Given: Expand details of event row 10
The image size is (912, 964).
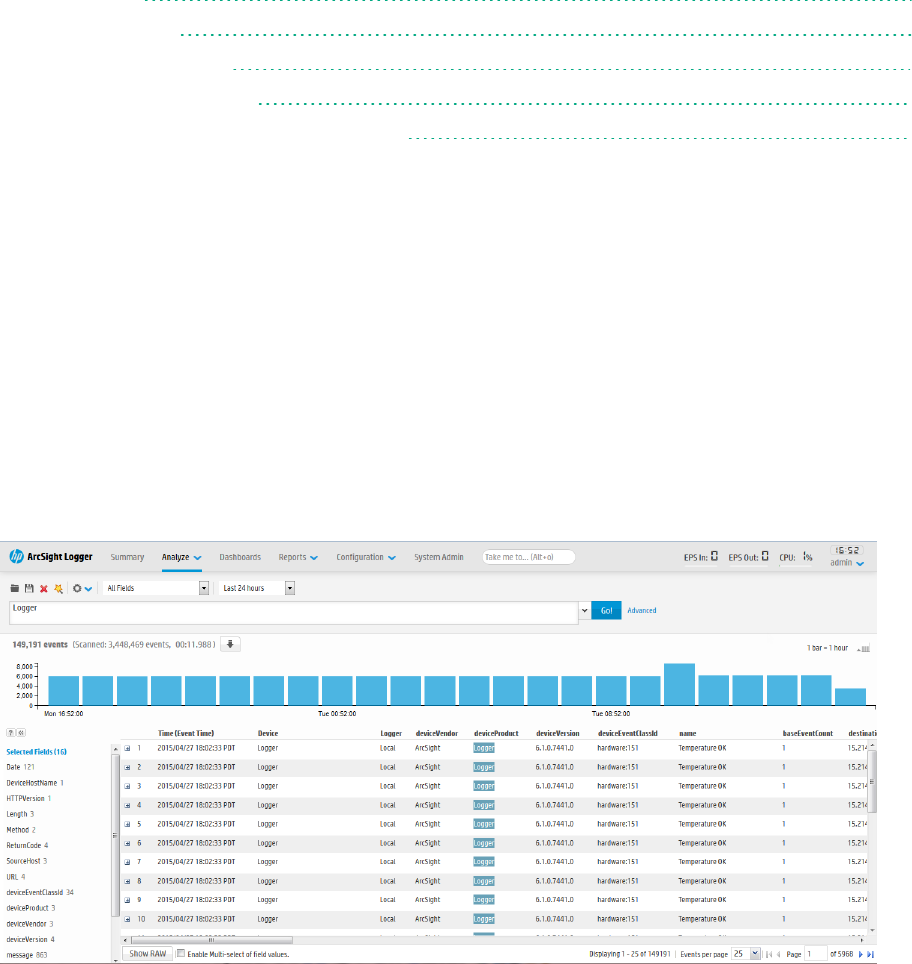Looking at the screenshot, I should tap(127, 919).
